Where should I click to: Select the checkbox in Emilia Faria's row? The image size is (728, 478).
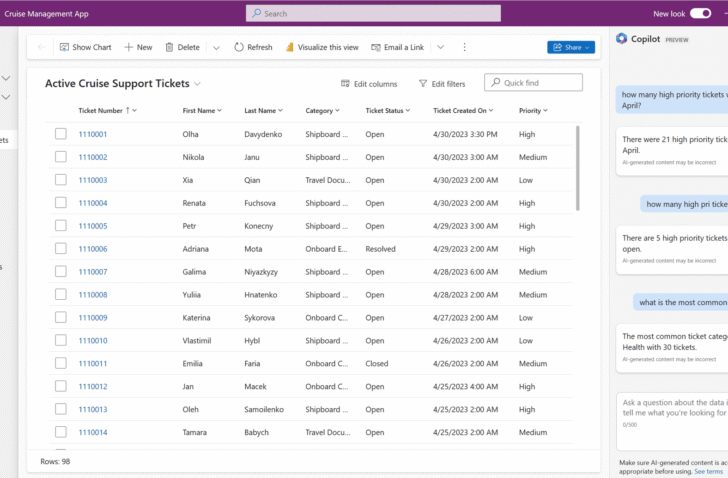[x=61, y=363]
